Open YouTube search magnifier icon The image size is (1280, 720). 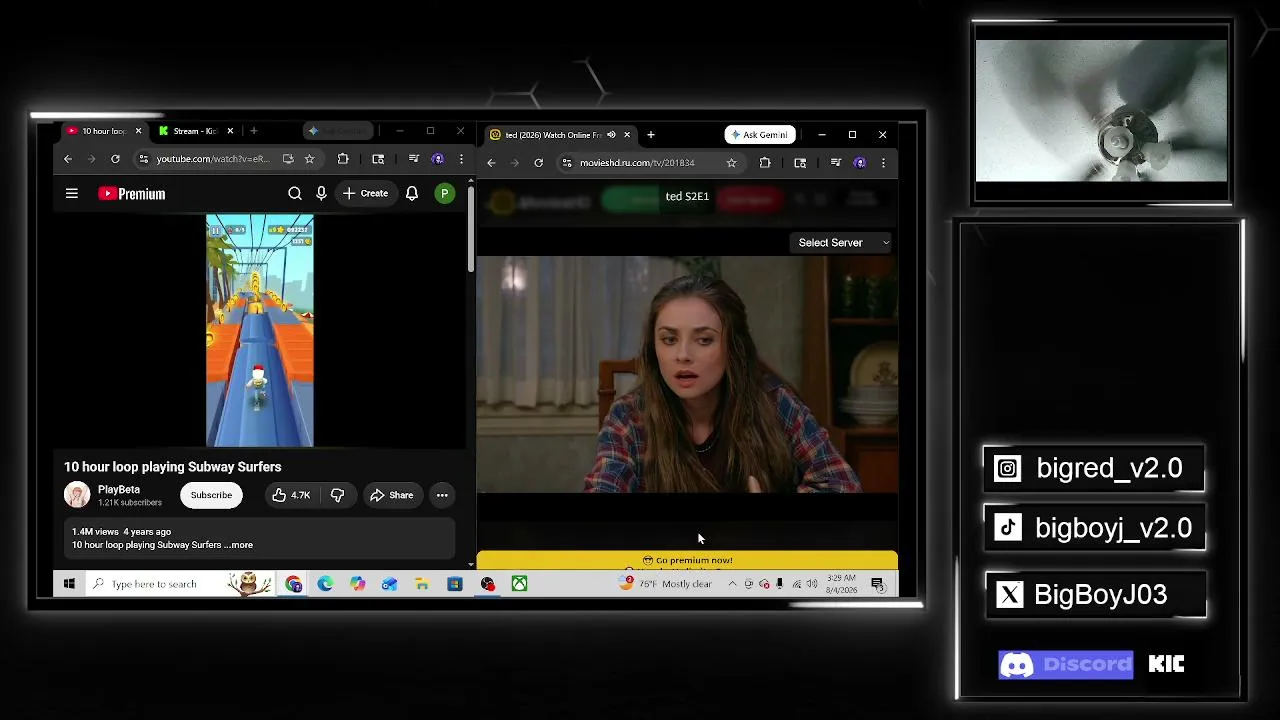click(295, 194)
